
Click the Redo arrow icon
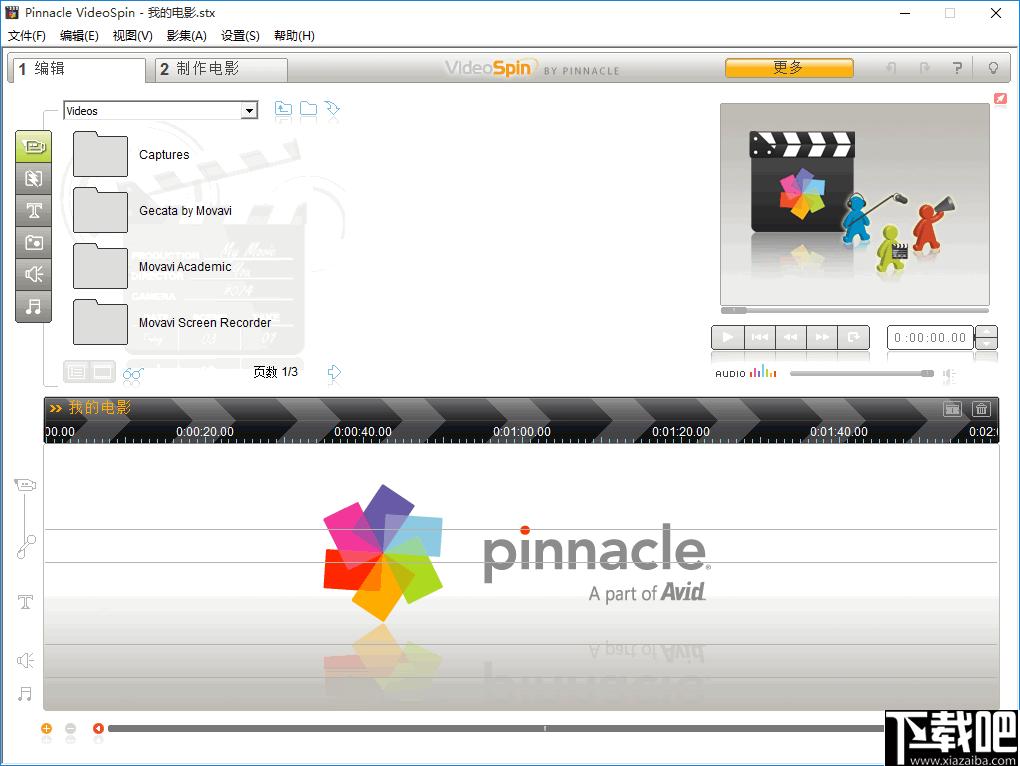(924, 68)
